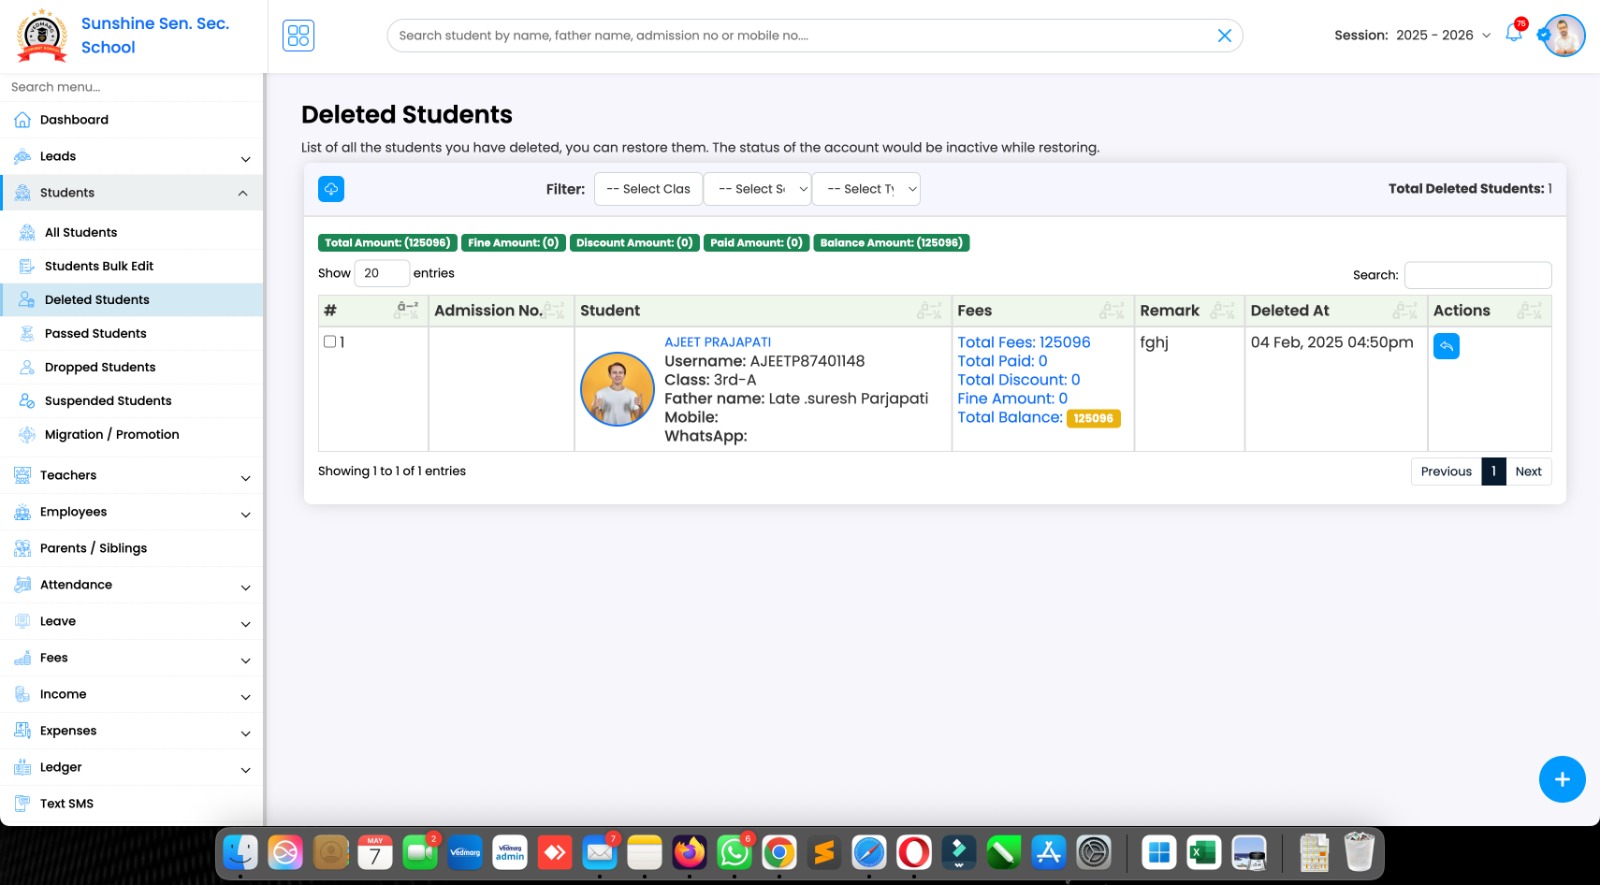Viewport: 1600px width, 885px height.
Task: Expand the Expenses menu
Action: coord(132,731)
